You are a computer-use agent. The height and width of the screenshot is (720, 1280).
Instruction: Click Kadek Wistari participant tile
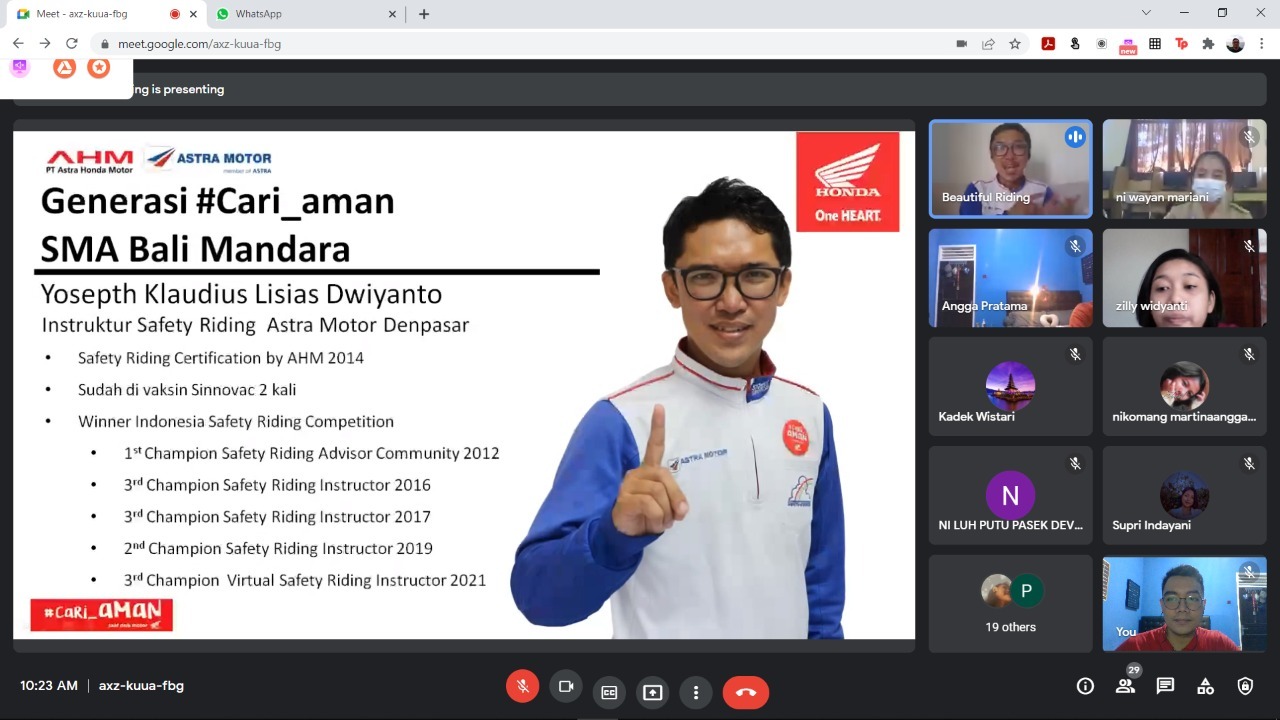tap(1010, 386)
